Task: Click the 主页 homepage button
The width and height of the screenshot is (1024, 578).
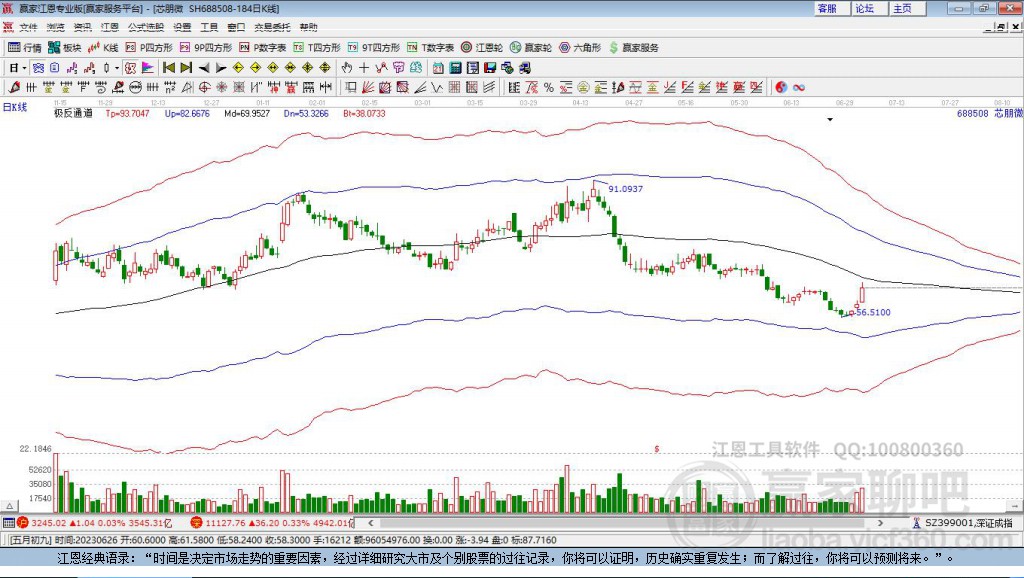Action: pos(908,8)
